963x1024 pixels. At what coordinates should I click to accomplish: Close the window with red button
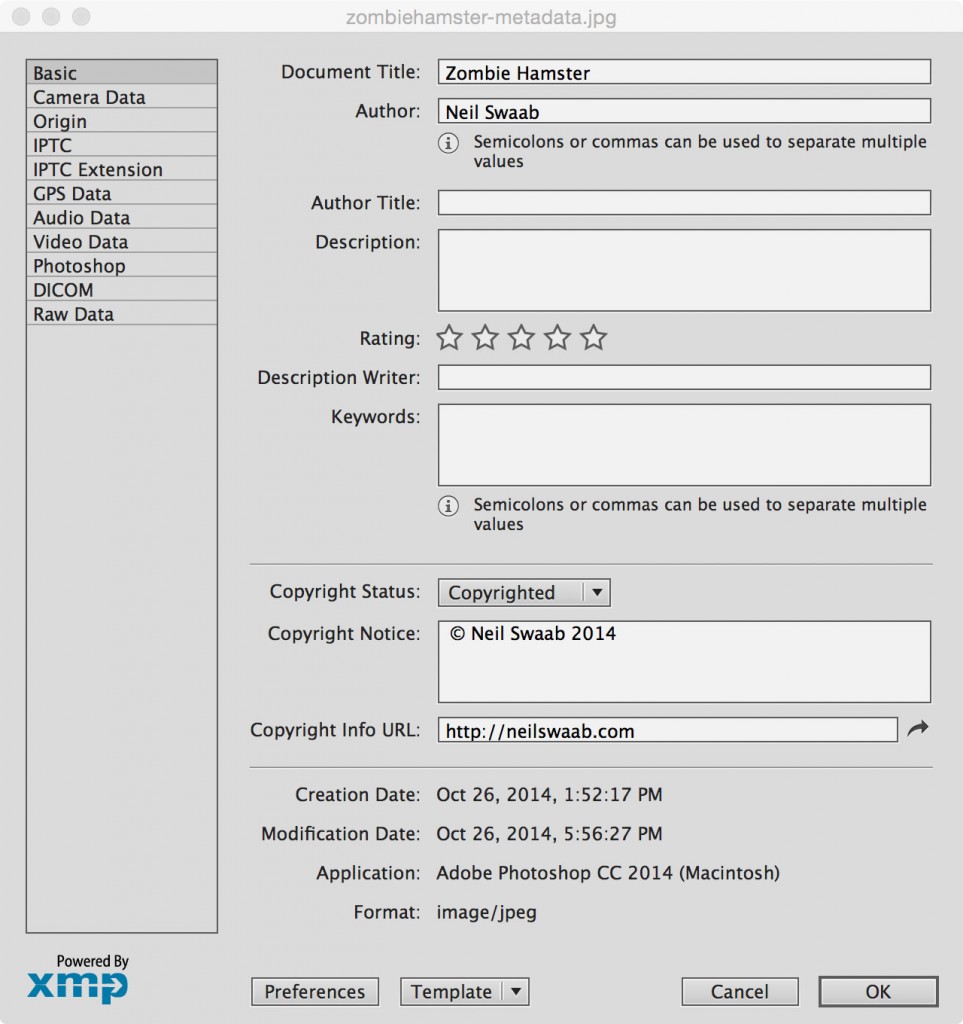point(21,16)
